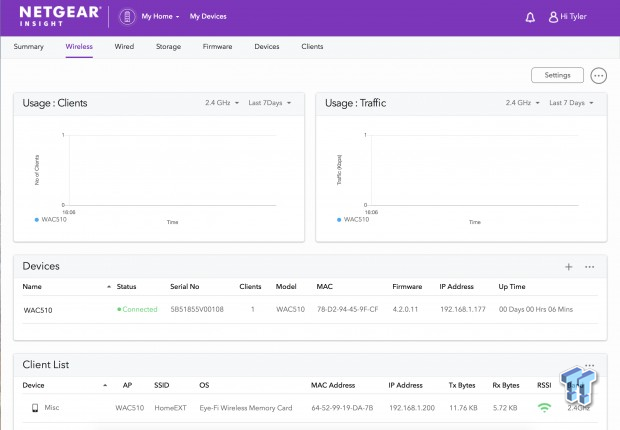Open the notifications bell
The width and height of the screenshot is (620, 430).
[x=530, y=17]
